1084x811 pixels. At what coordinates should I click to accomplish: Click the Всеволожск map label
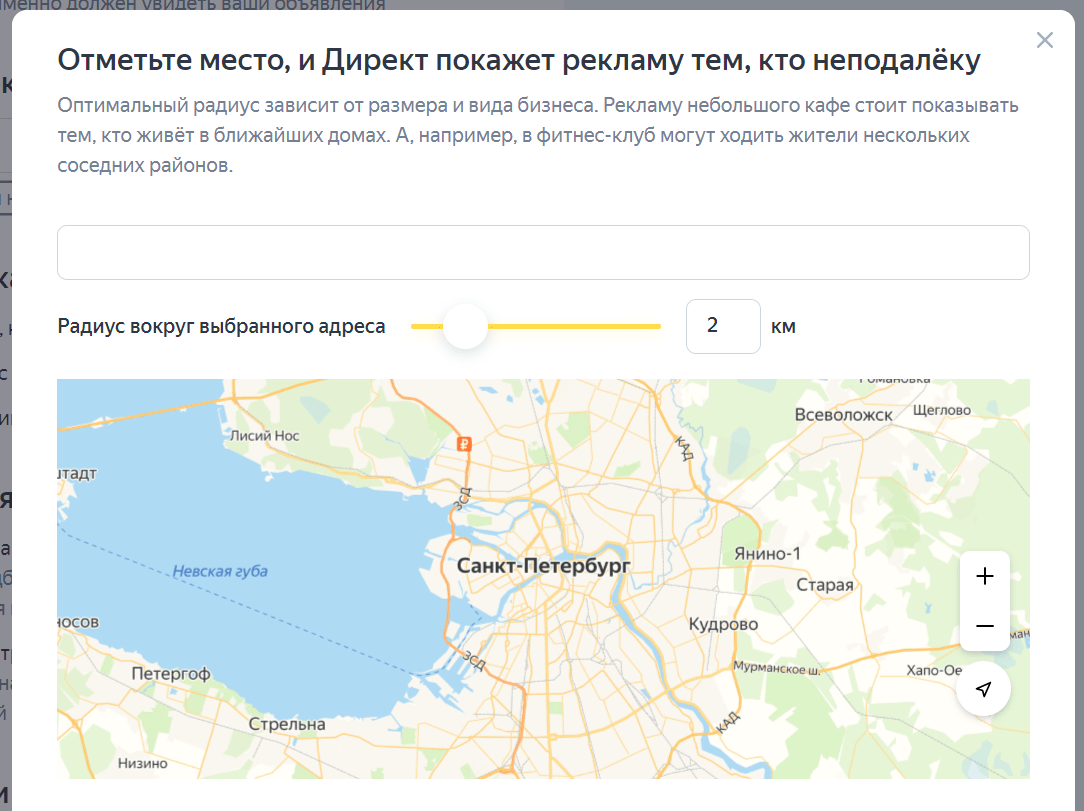click(x=843, y=415)
